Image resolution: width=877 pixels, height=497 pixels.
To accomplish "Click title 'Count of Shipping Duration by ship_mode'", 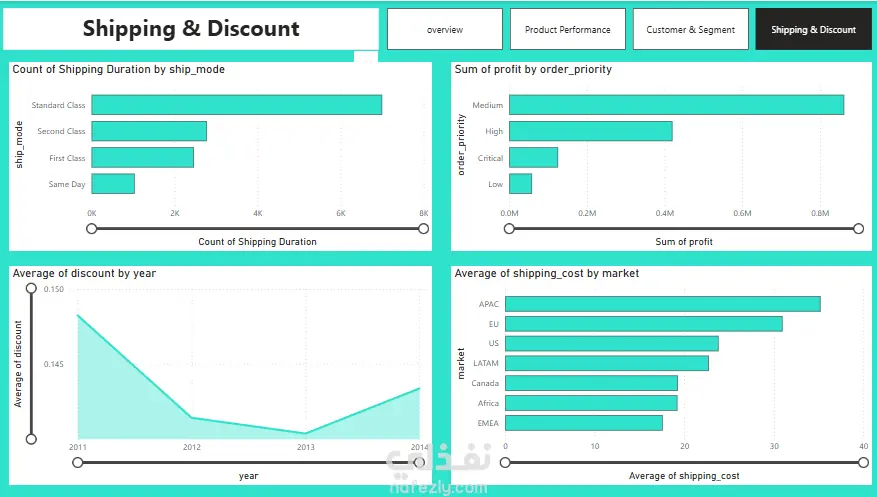I will point(119,69).
